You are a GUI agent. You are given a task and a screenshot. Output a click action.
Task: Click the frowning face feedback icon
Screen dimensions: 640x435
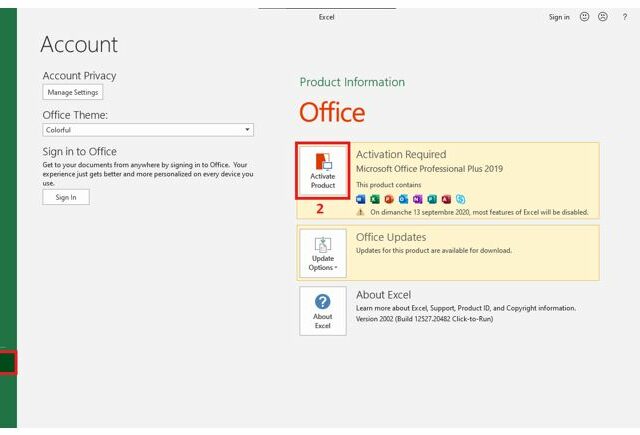[603, 17]
